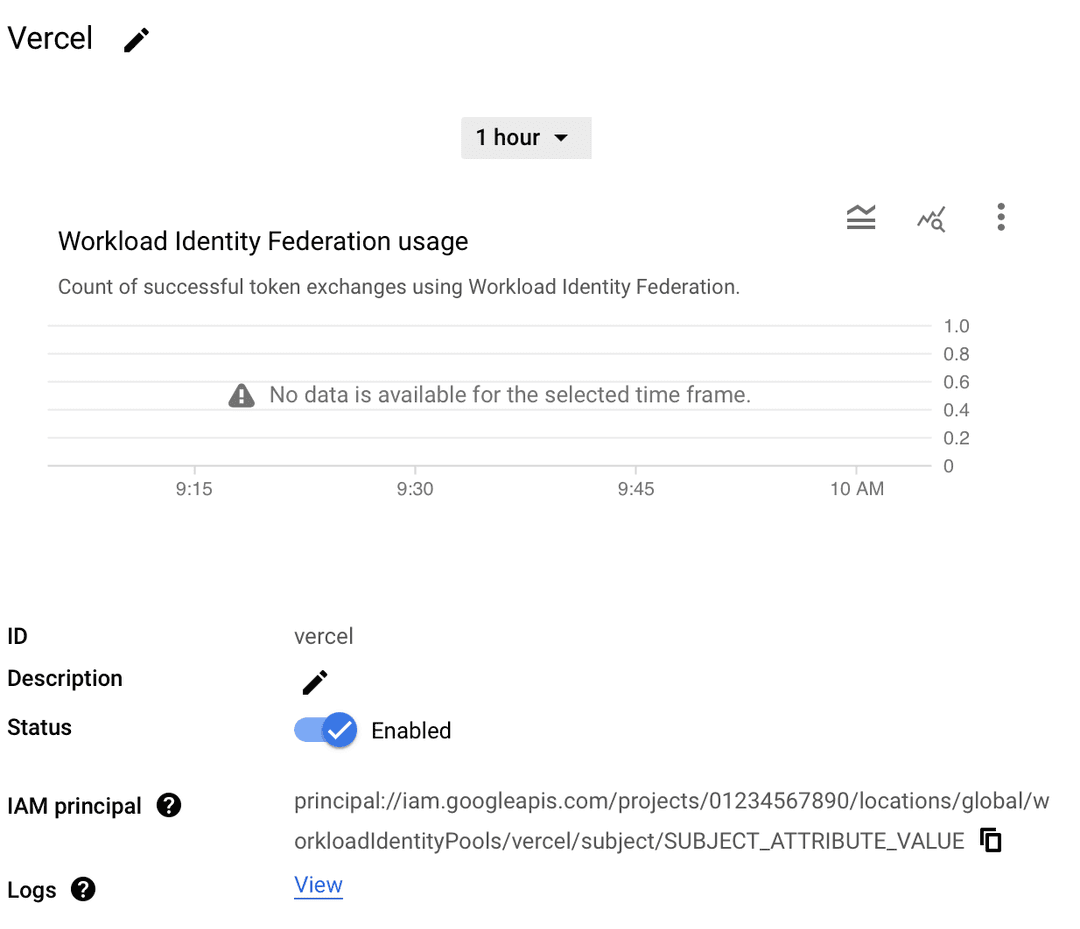Click the 9:30 time axis label

pos(414,489)
